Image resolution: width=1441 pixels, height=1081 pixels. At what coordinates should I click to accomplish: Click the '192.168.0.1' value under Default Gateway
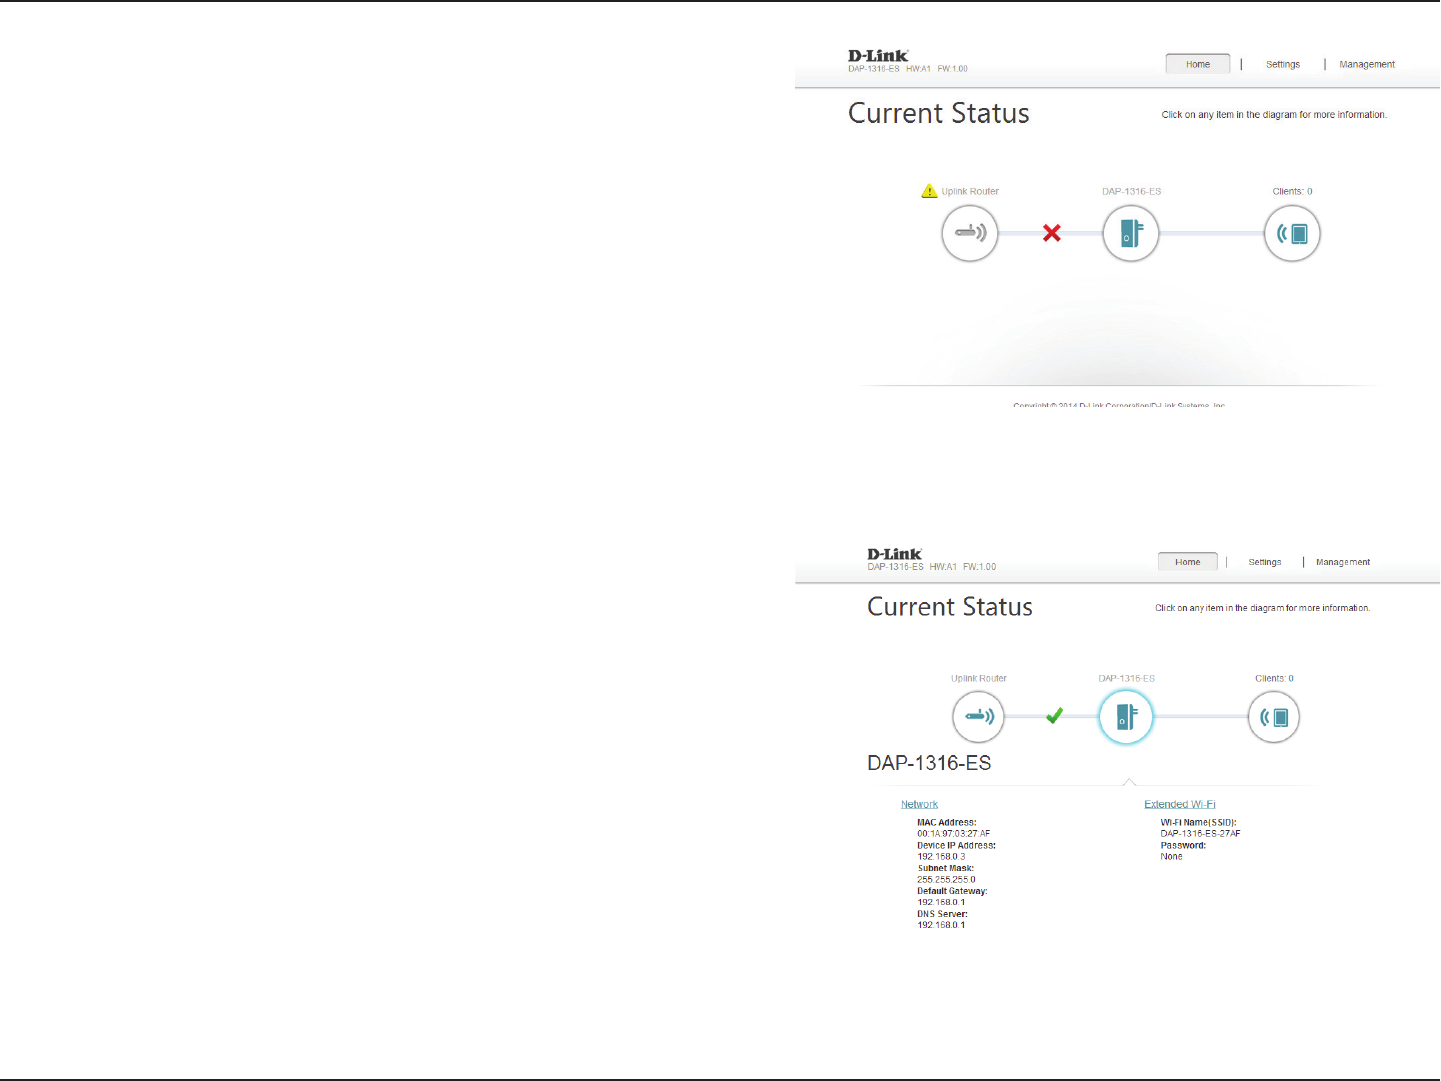[941, 902]
